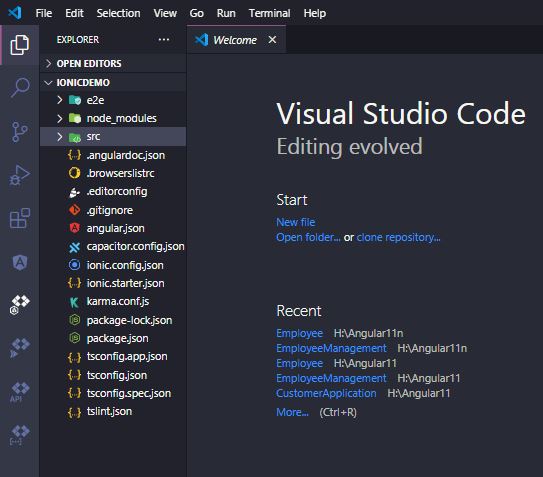Open the Selection menu

coord(118,13)
